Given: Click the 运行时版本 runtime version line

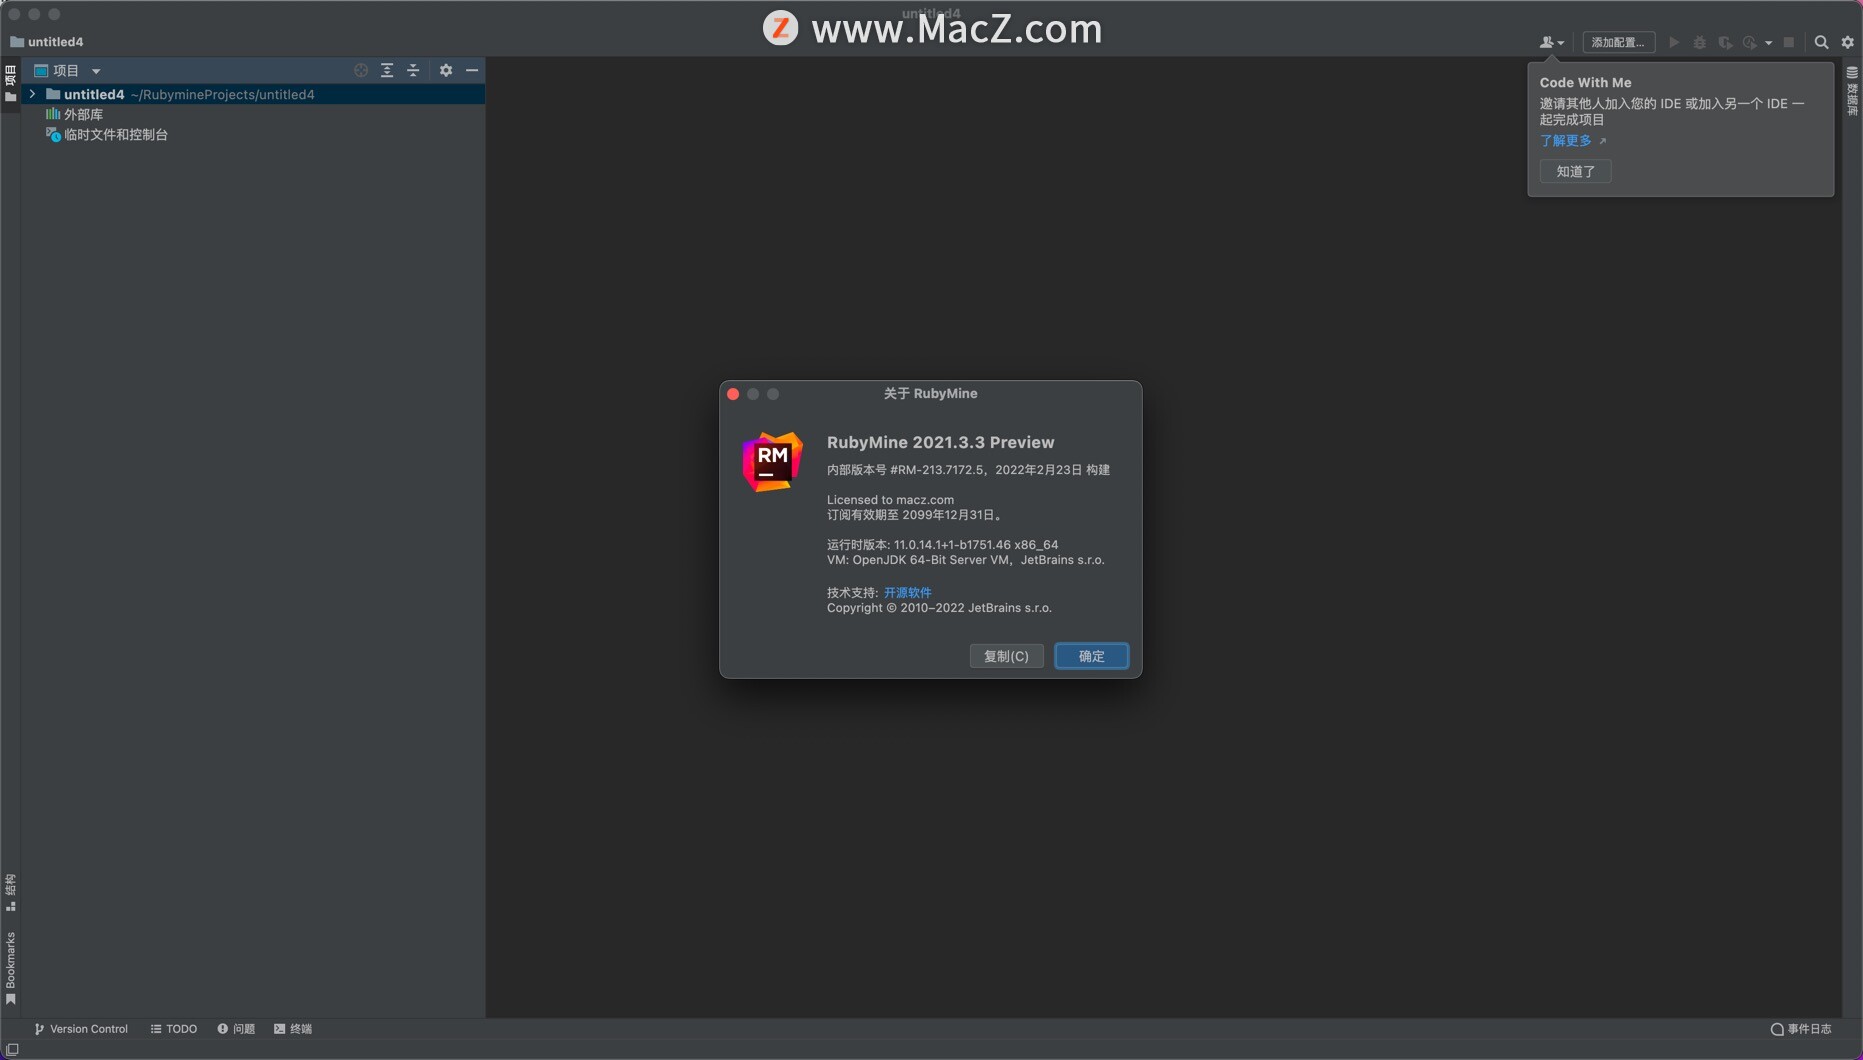Looking at the screenshot, I should 942,545.
